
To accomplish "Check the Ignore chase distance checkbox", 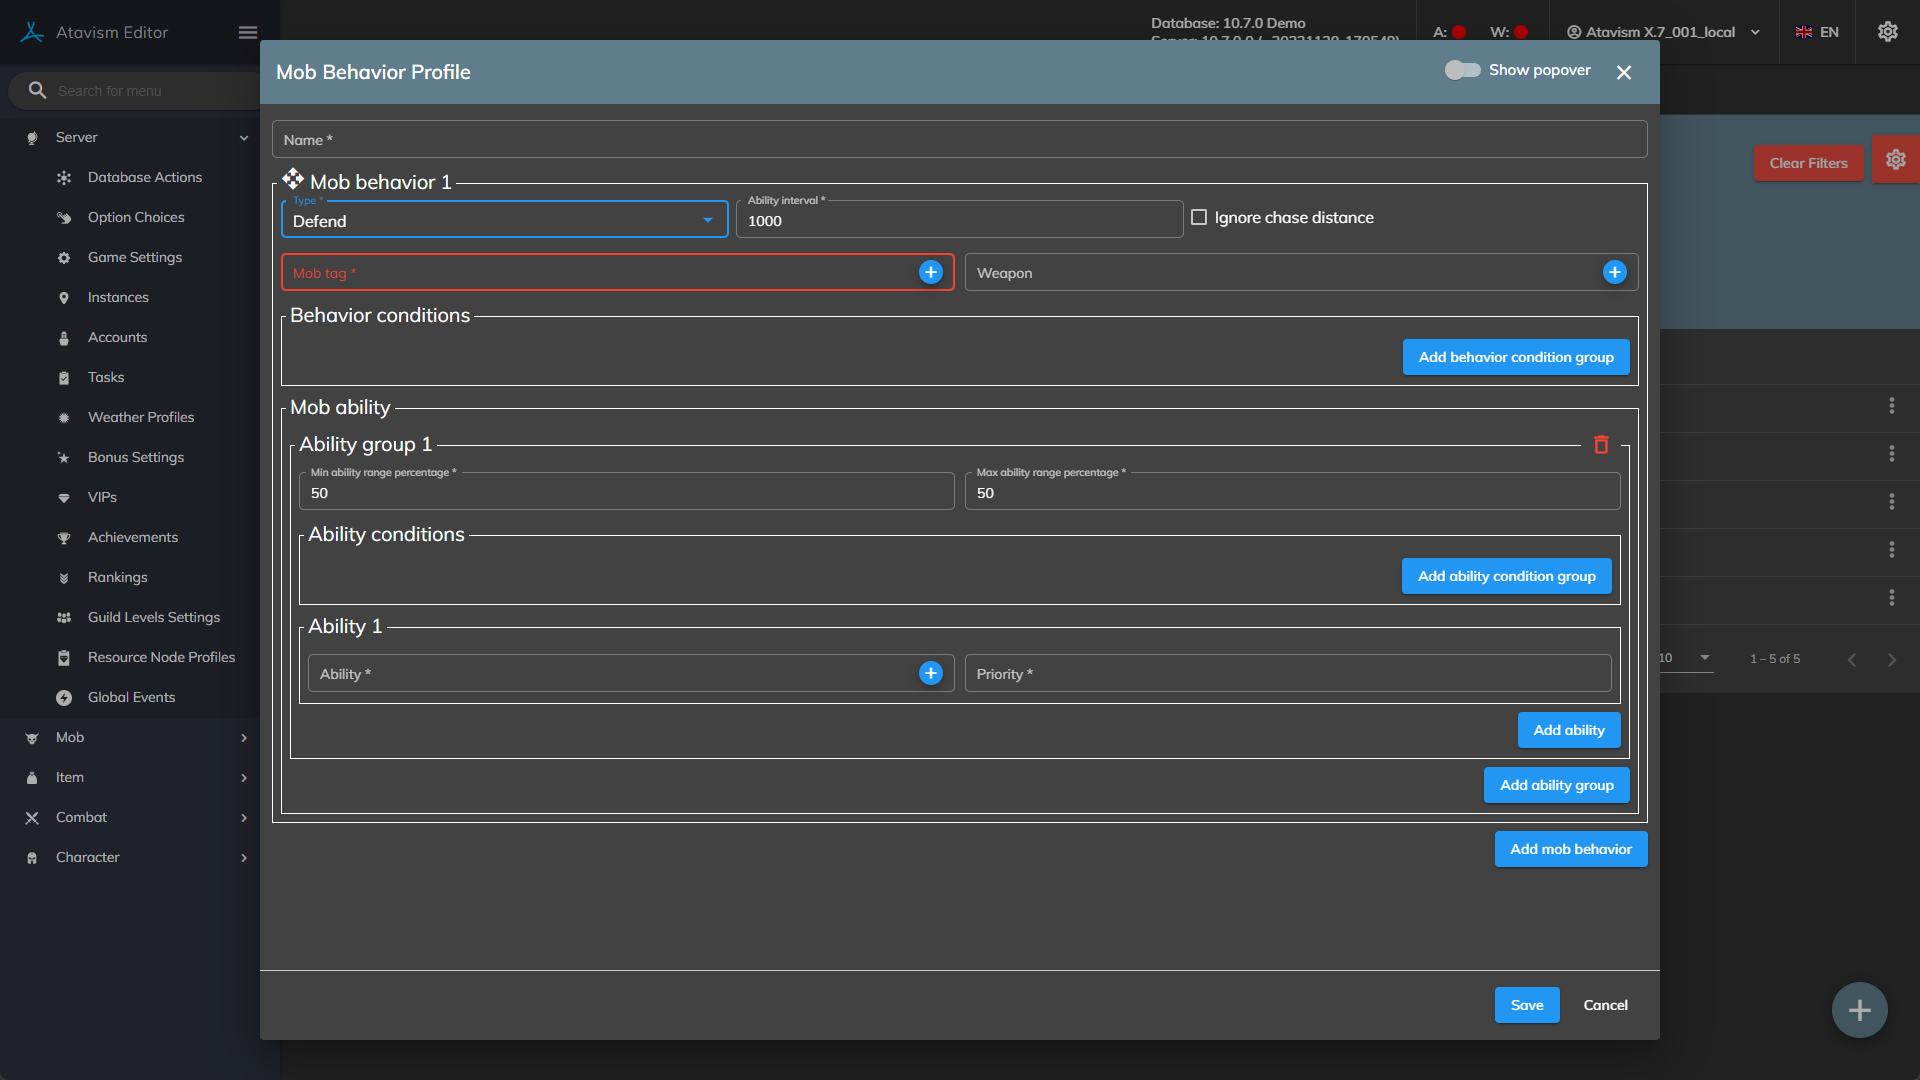I will click(x=1199, y=217).
